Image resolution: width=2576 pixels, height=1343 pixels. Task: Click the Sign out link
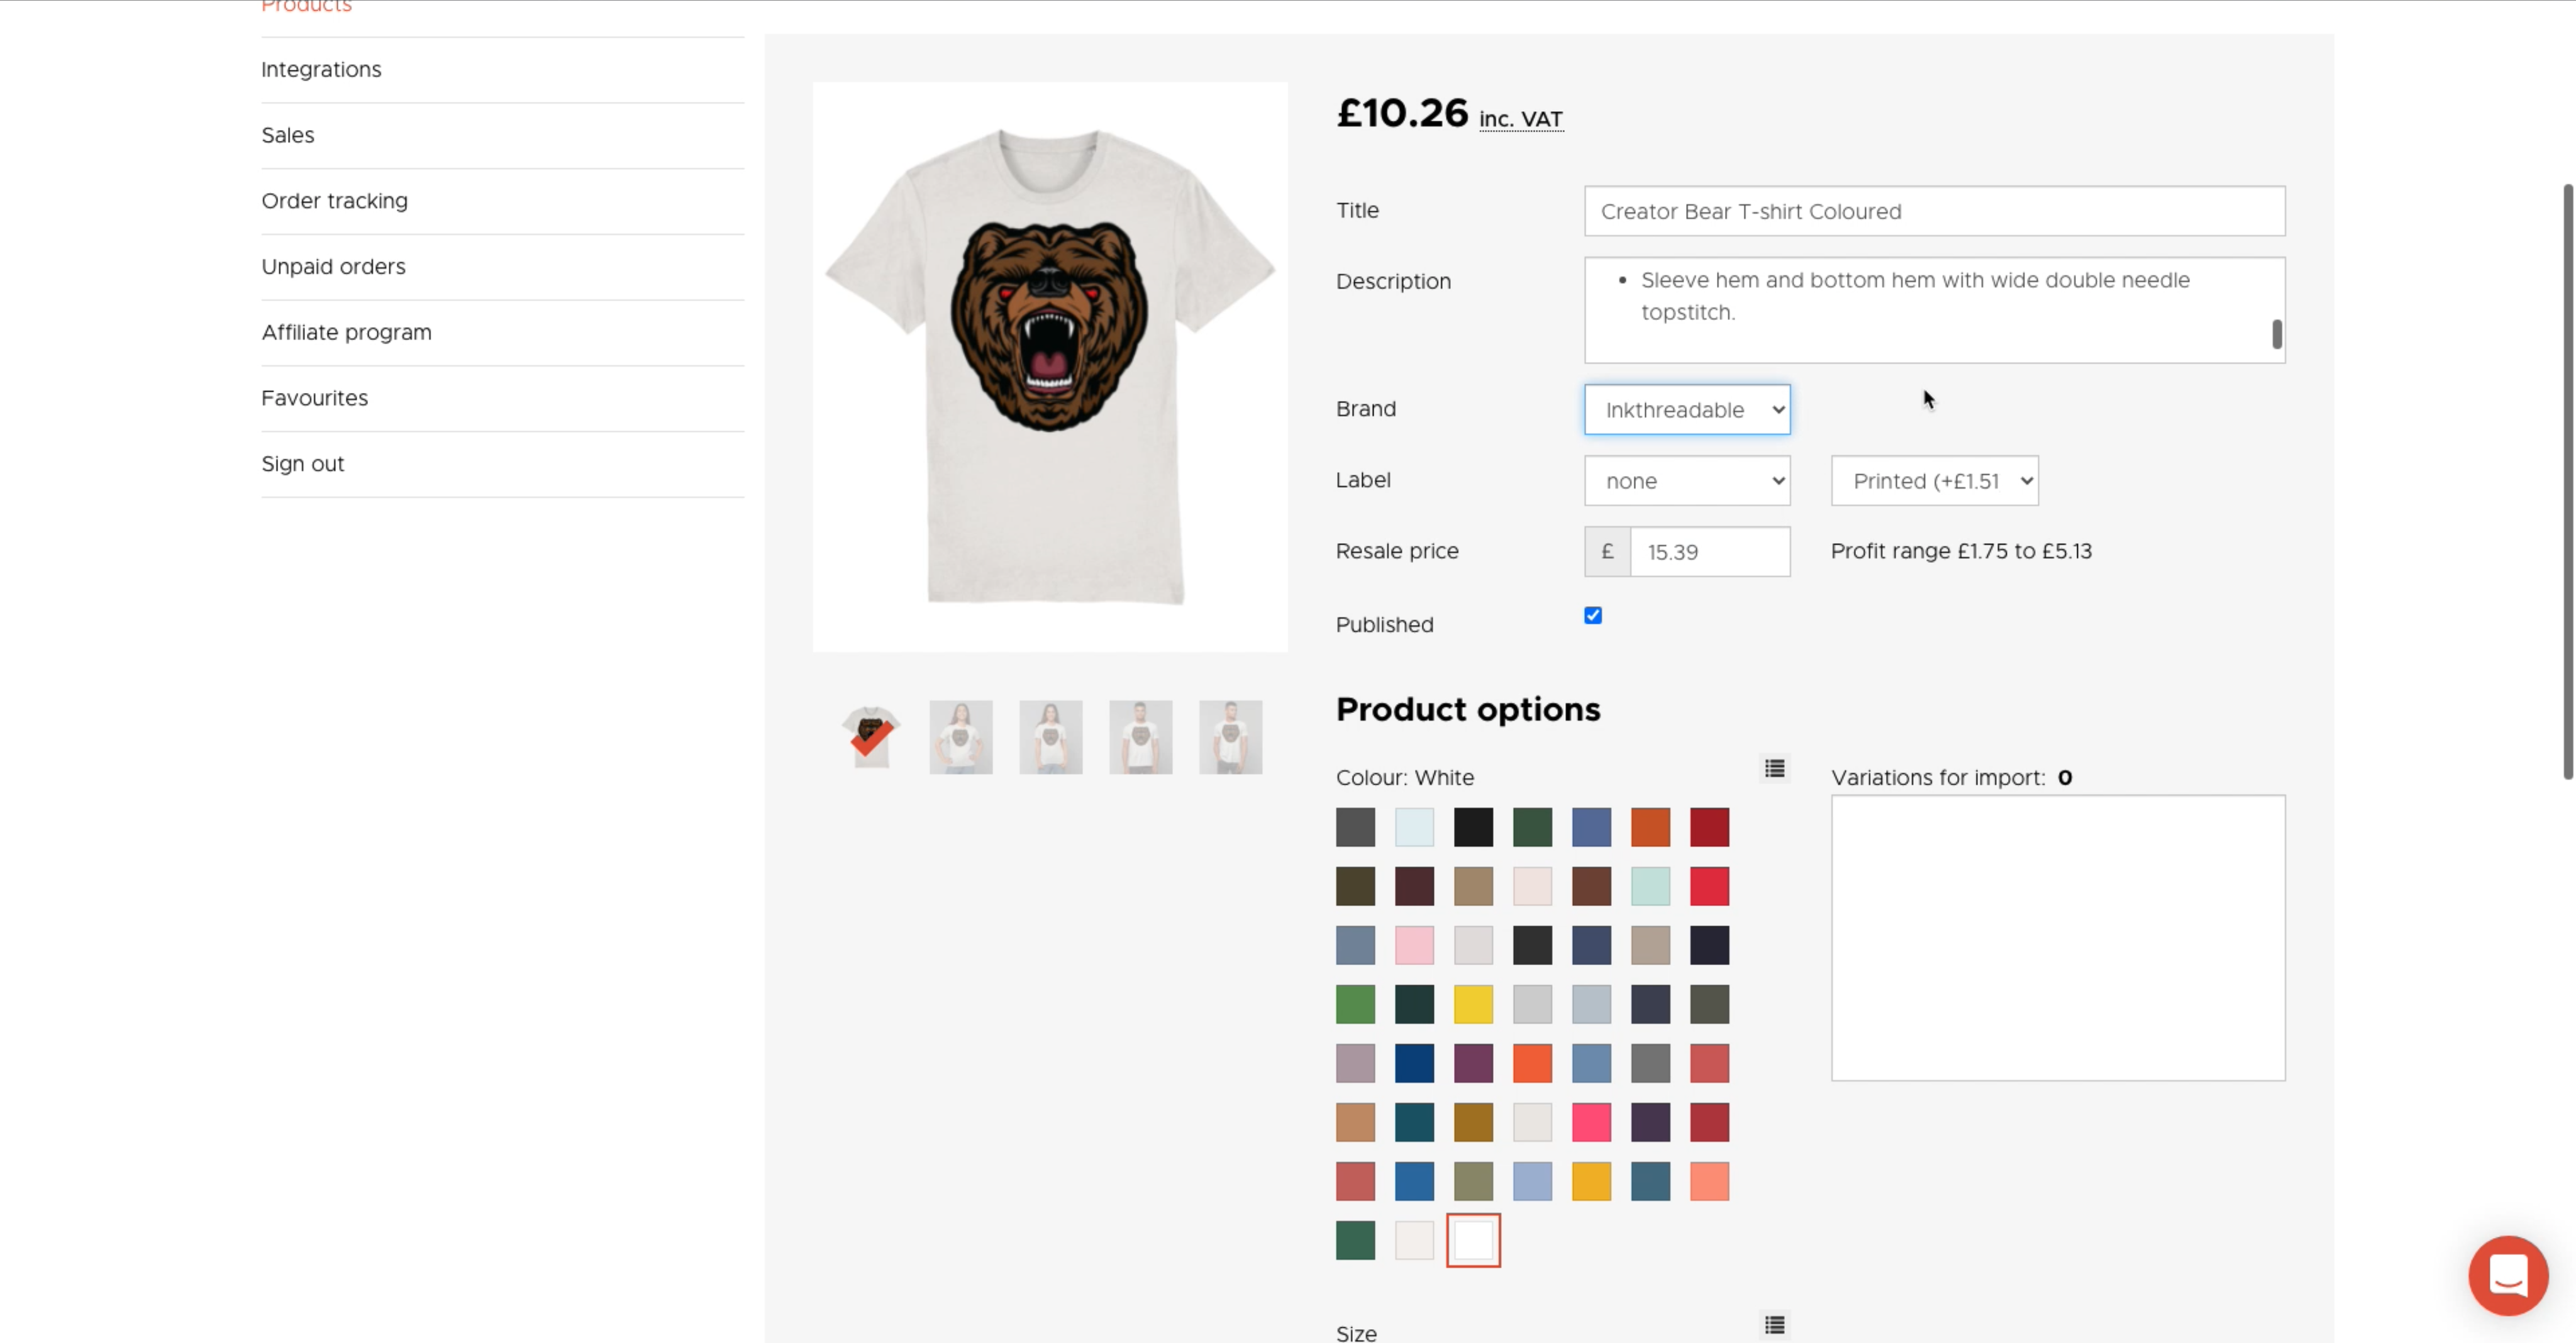(x=302, y=464)
